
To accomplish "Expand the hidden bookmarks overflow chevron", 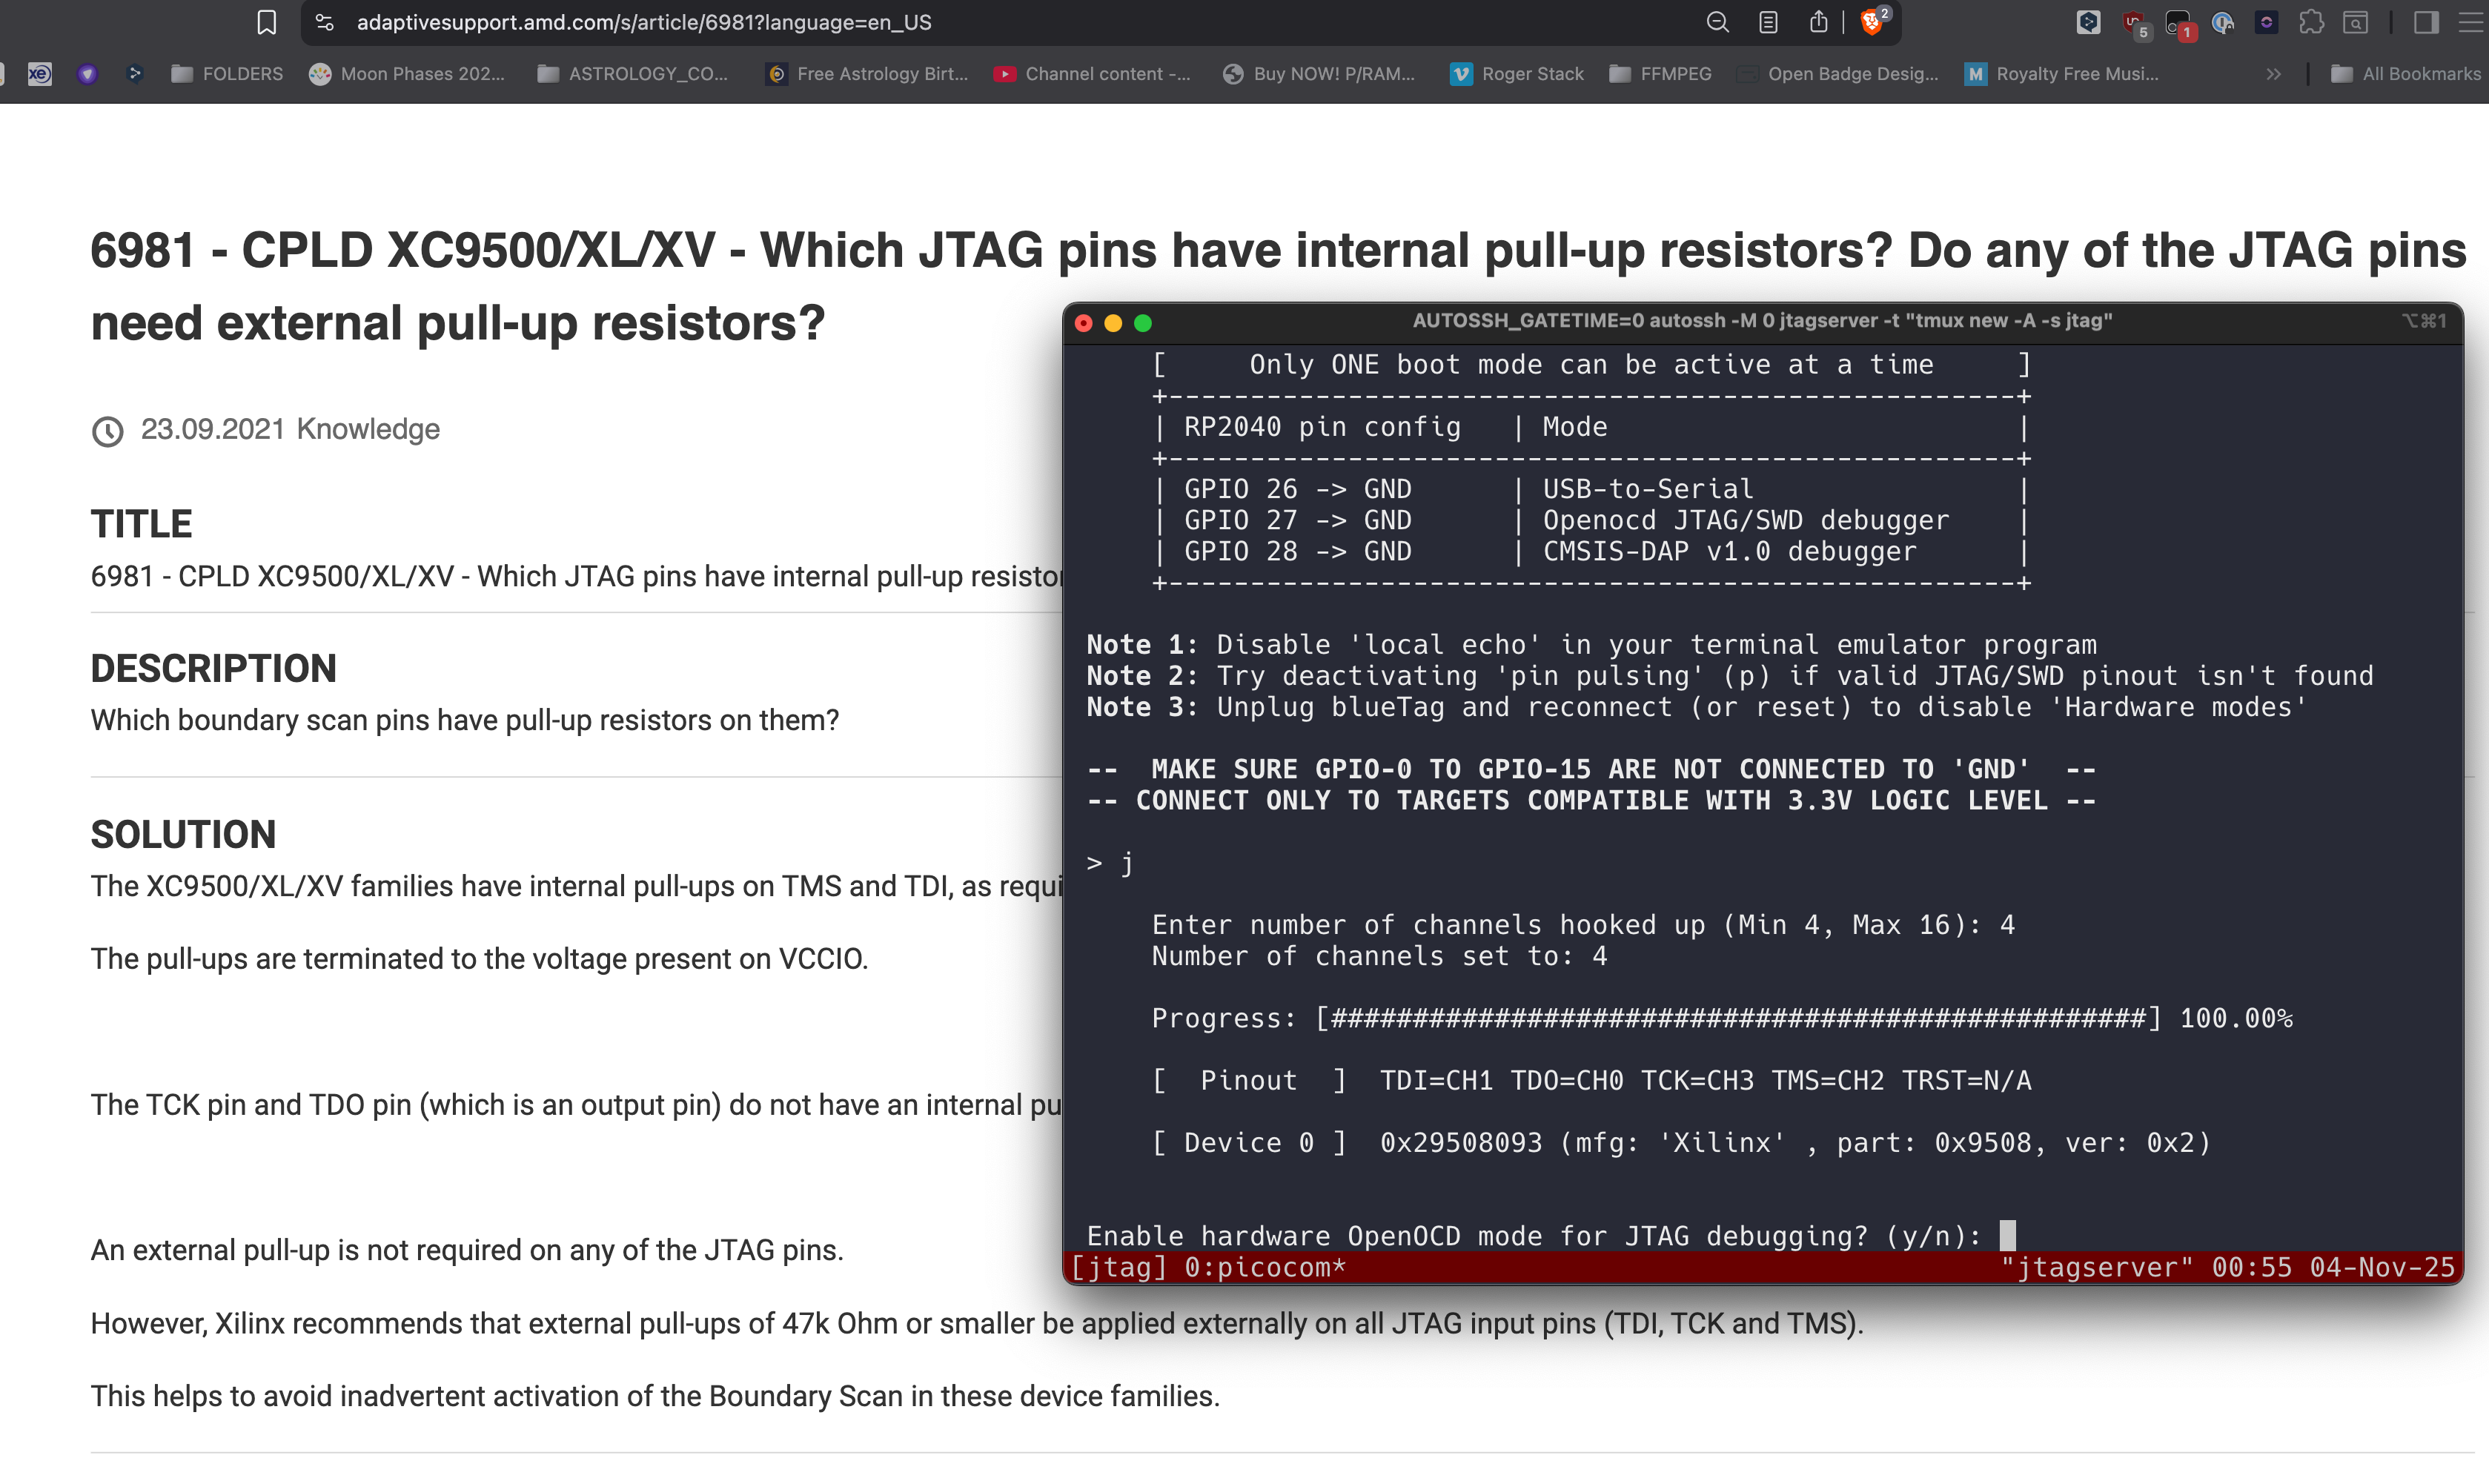I will pyautogui.click(x=2273, y=74).
